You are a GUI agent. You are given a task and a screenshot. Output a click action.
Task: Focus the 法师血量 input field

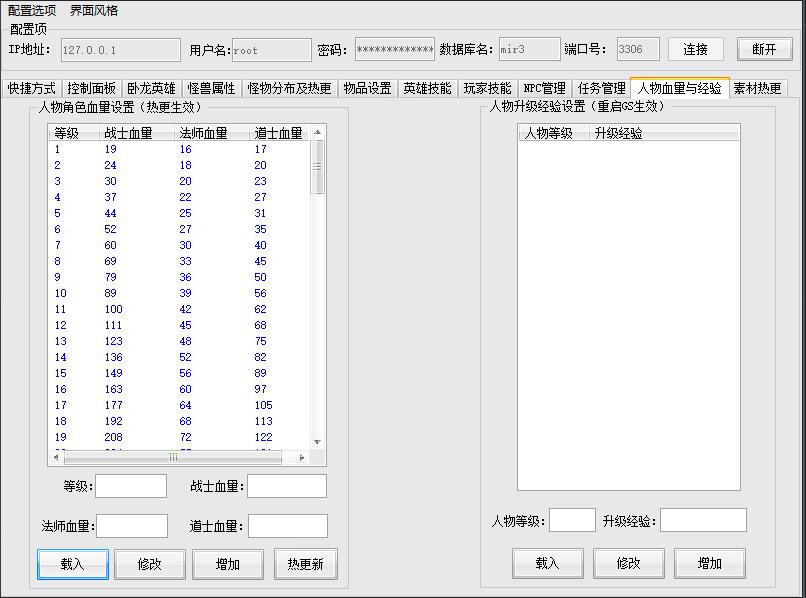tap(132, 526)
